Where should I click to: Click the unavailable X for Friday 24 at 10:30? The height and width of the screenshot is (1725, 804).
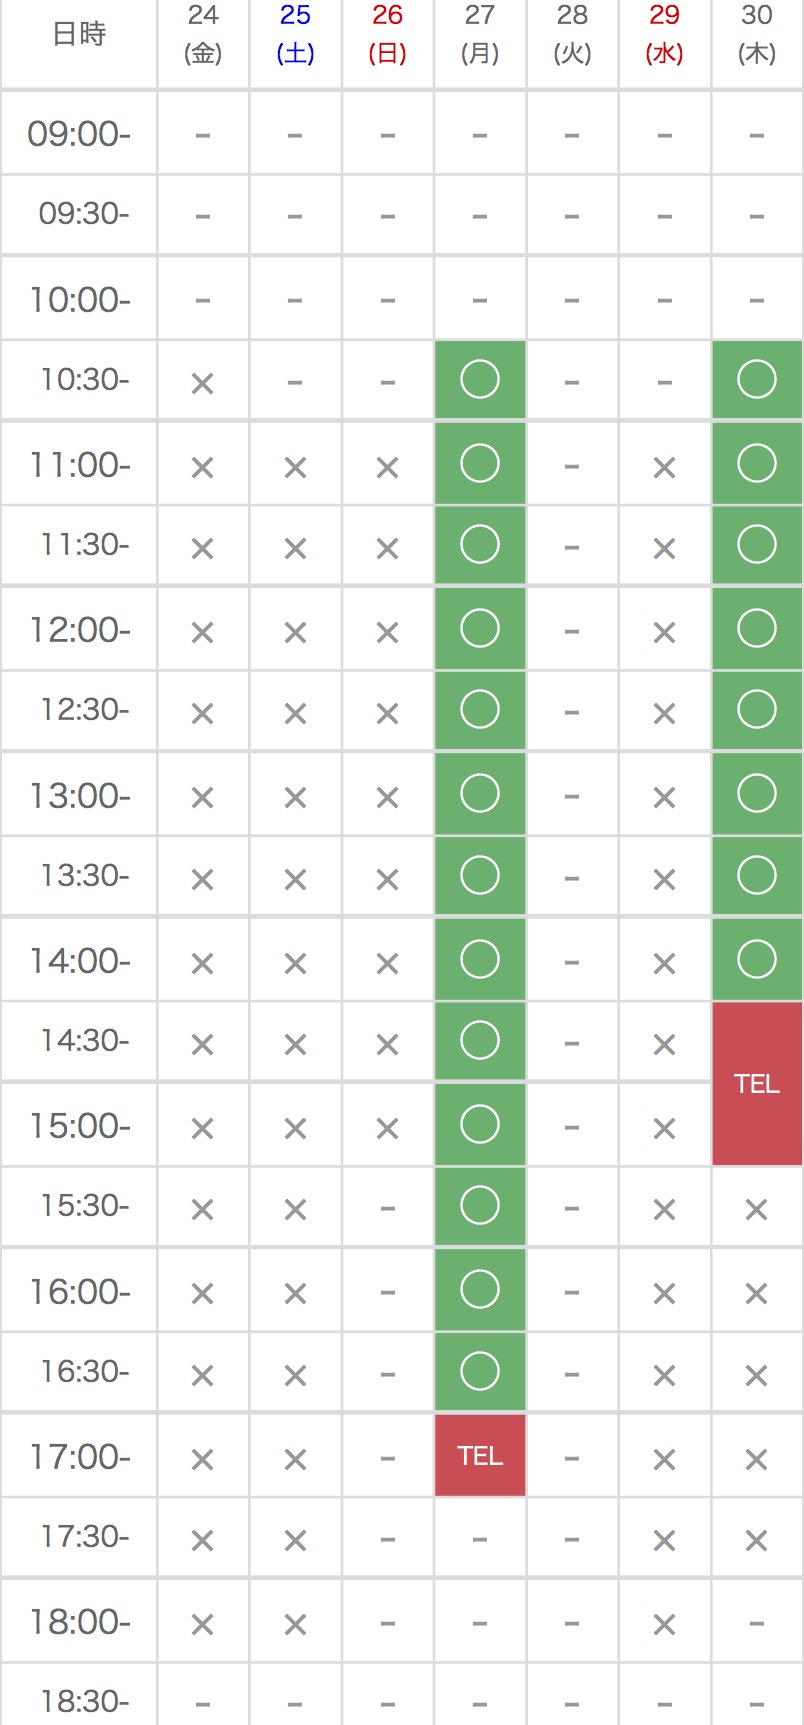[x=203, y=383]
